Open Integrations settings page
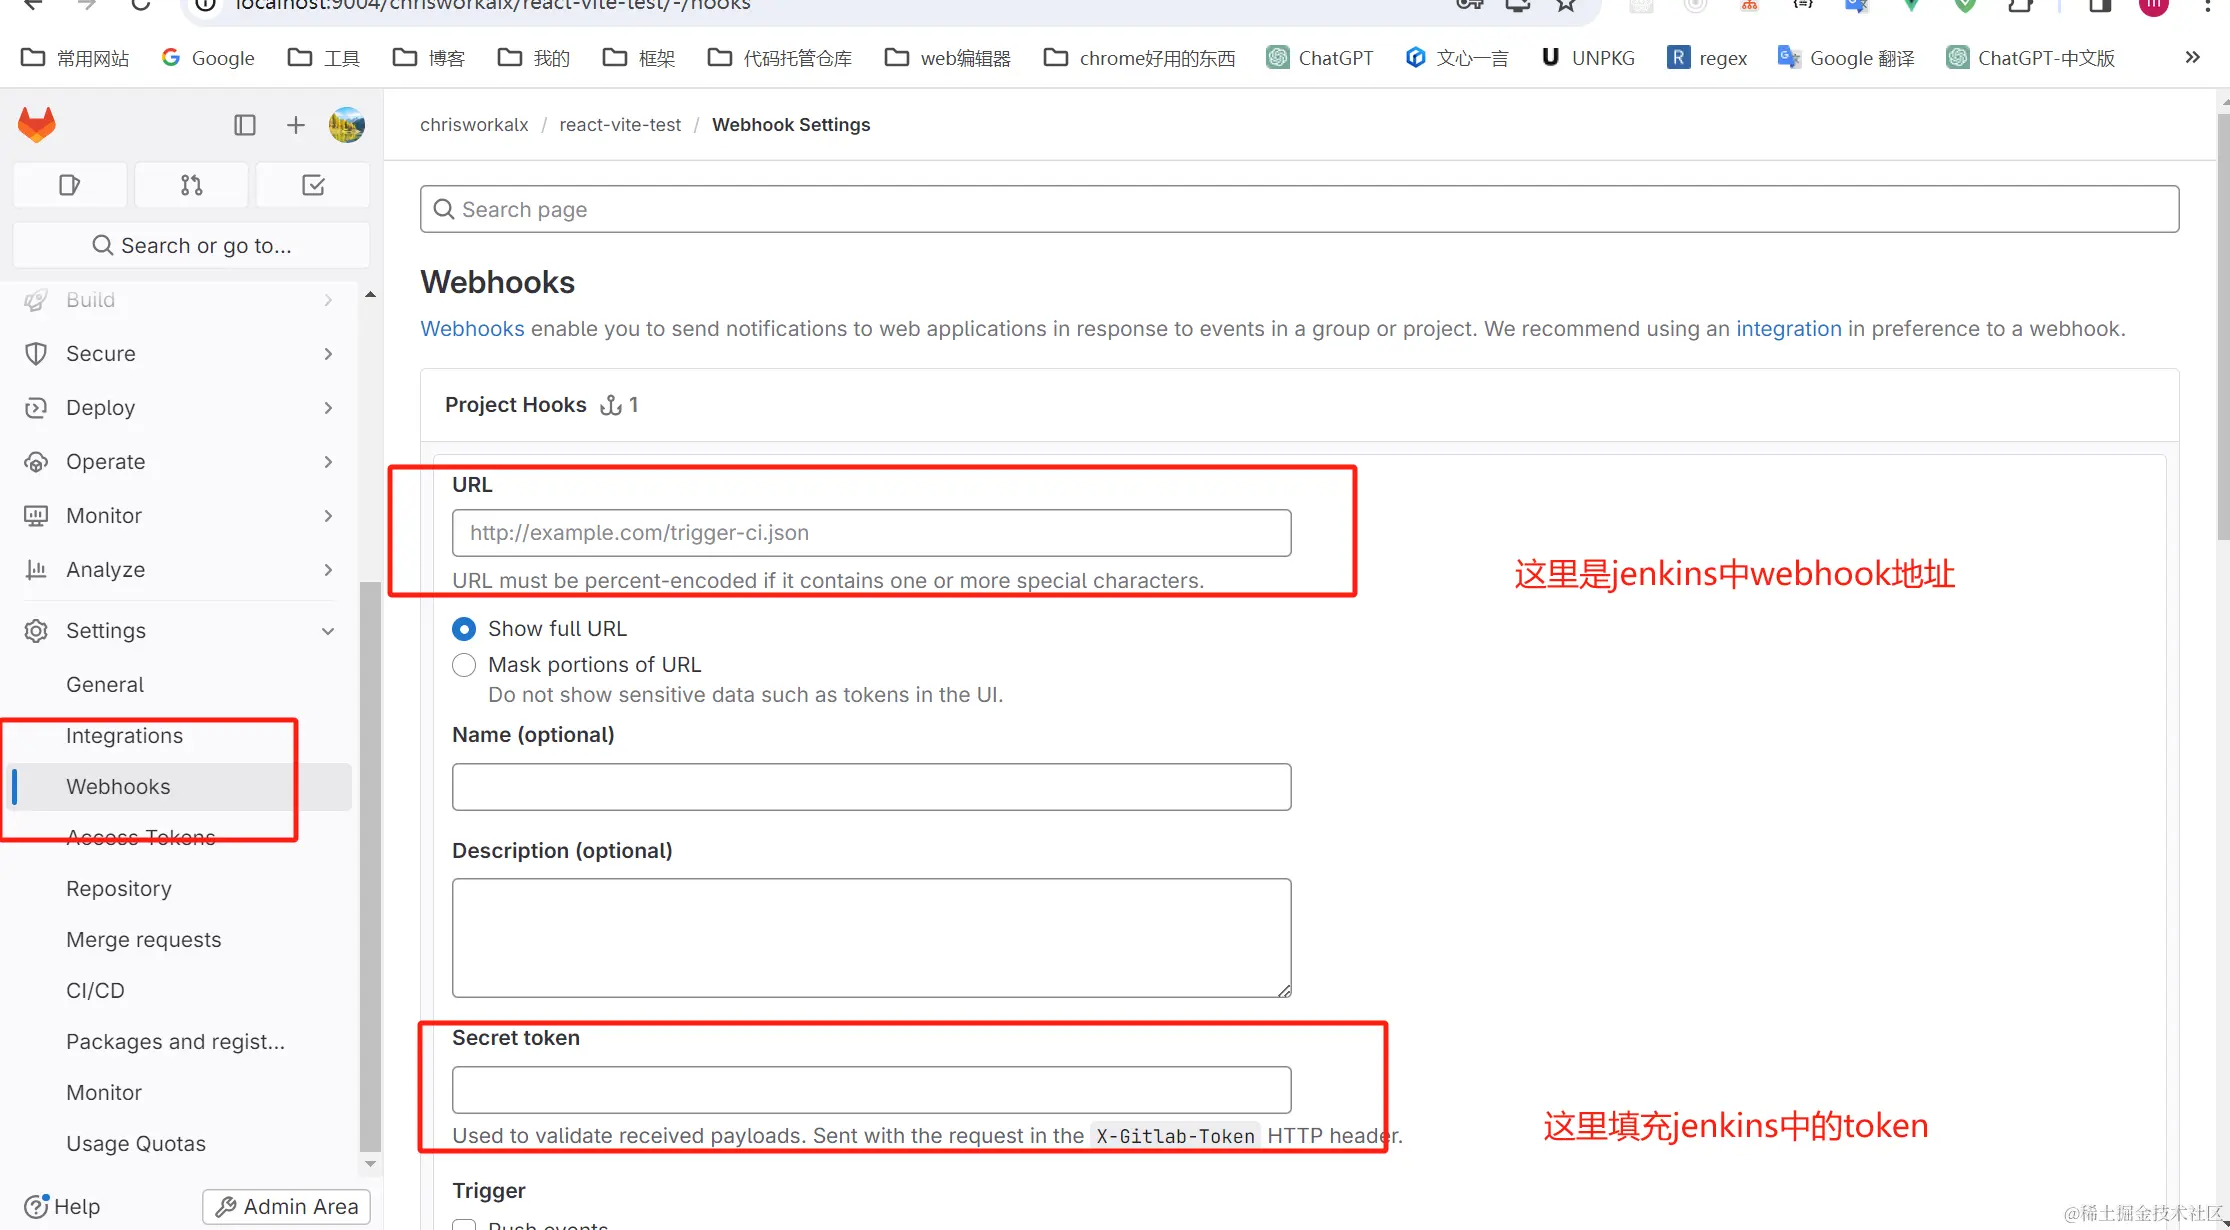 tap(124, 736)
